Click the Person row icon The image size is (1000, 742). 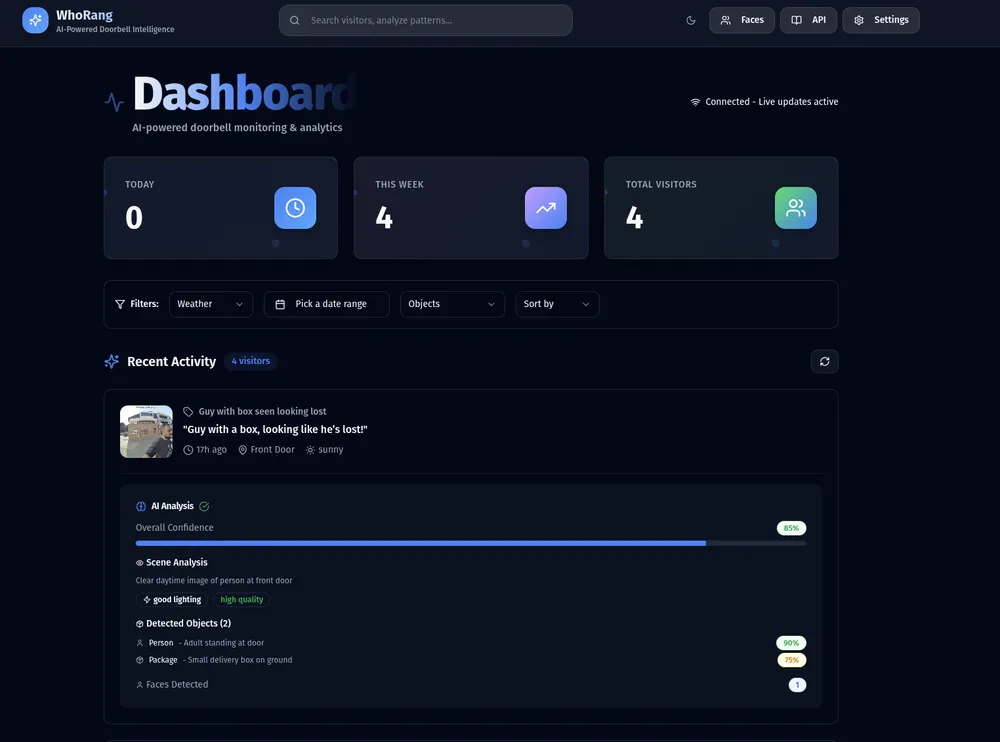tap(140, 643)
